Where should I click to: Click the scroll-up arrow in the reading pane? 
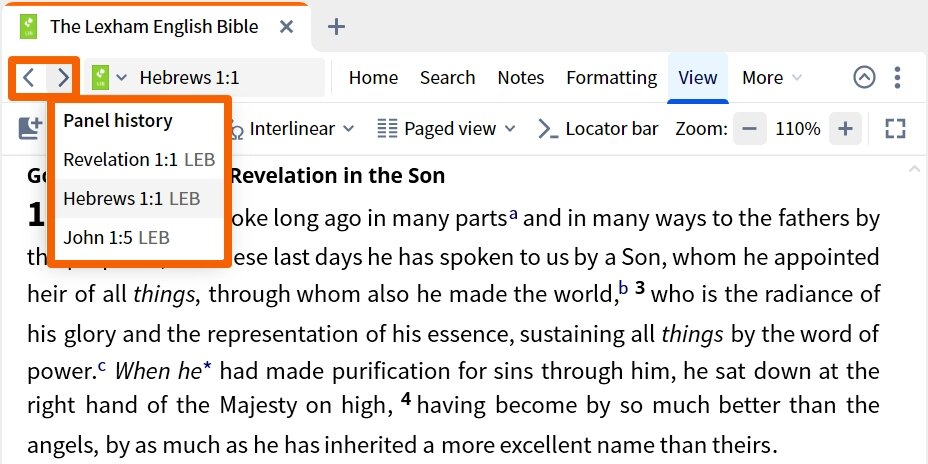pos(913,169)
